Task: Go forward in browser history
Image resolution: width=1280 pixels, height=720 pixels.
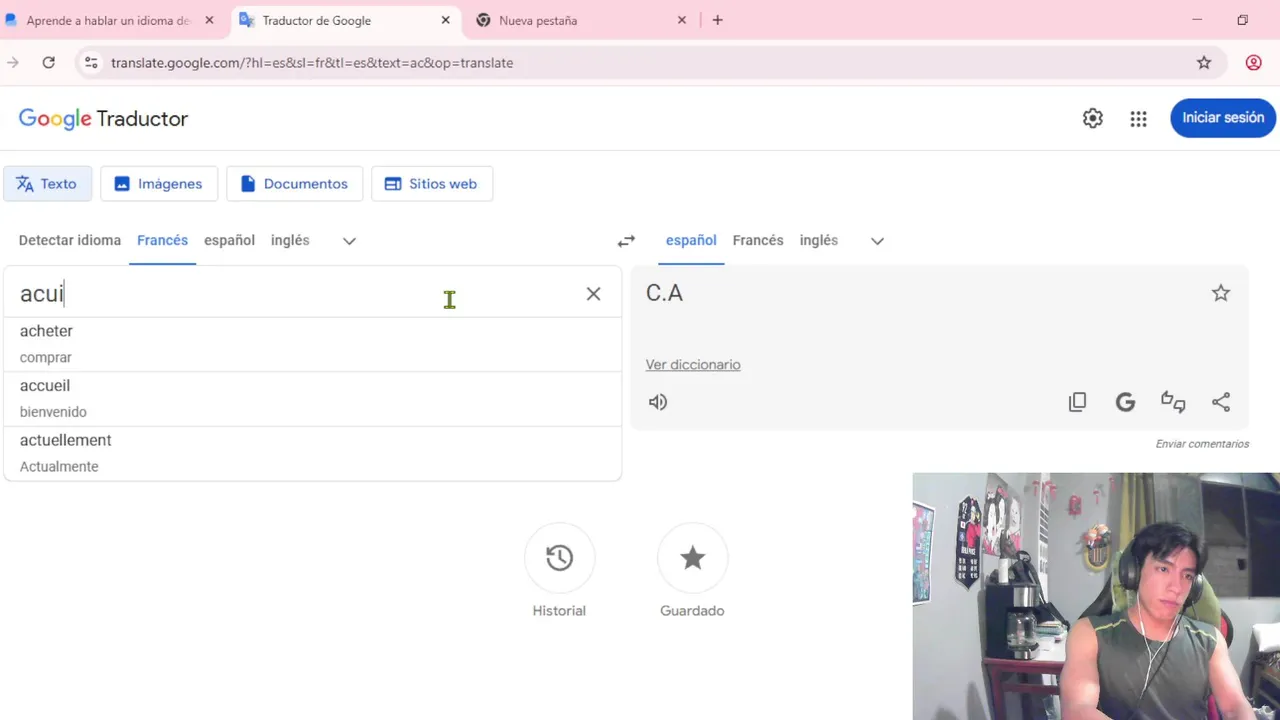Action: point(12,62)
